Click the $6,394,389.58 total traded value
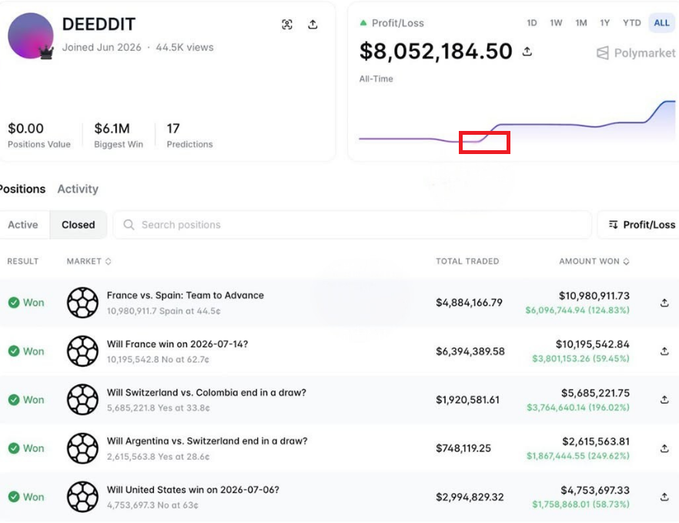This screenshot has width=679, height=523. [x=470, y=351]
